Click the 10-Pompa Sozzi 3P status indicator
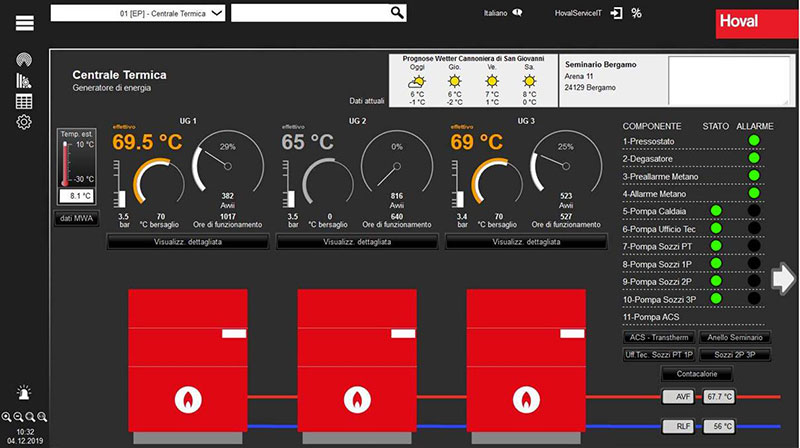Image resolution: width=800 pixels, height=448 pixels. coord(716,298)
